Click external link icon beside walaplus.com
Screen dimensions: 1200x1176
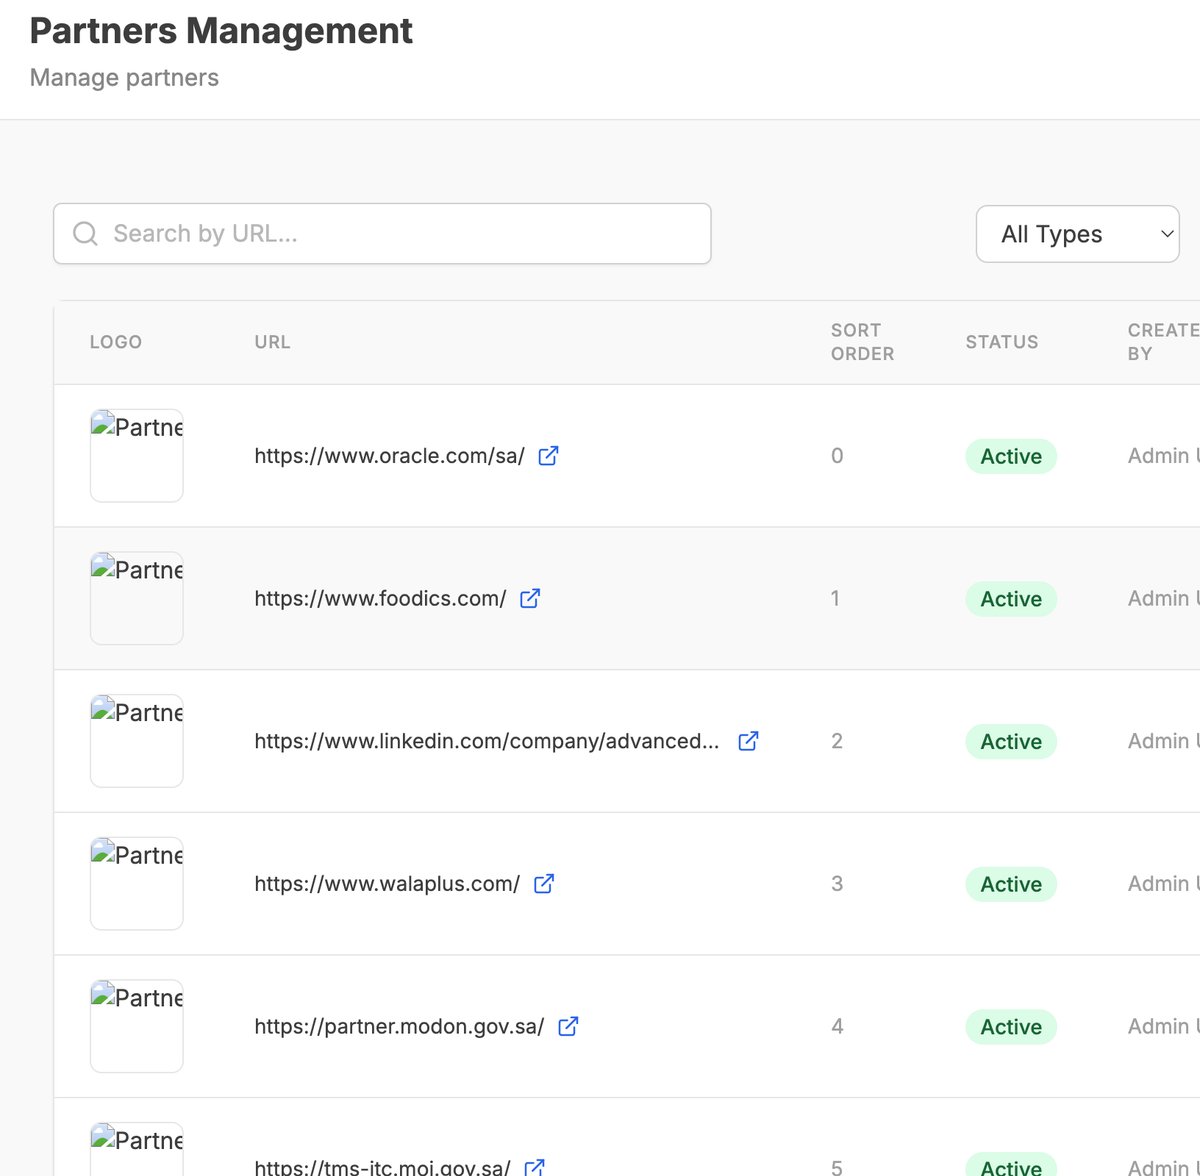[544, 884]
